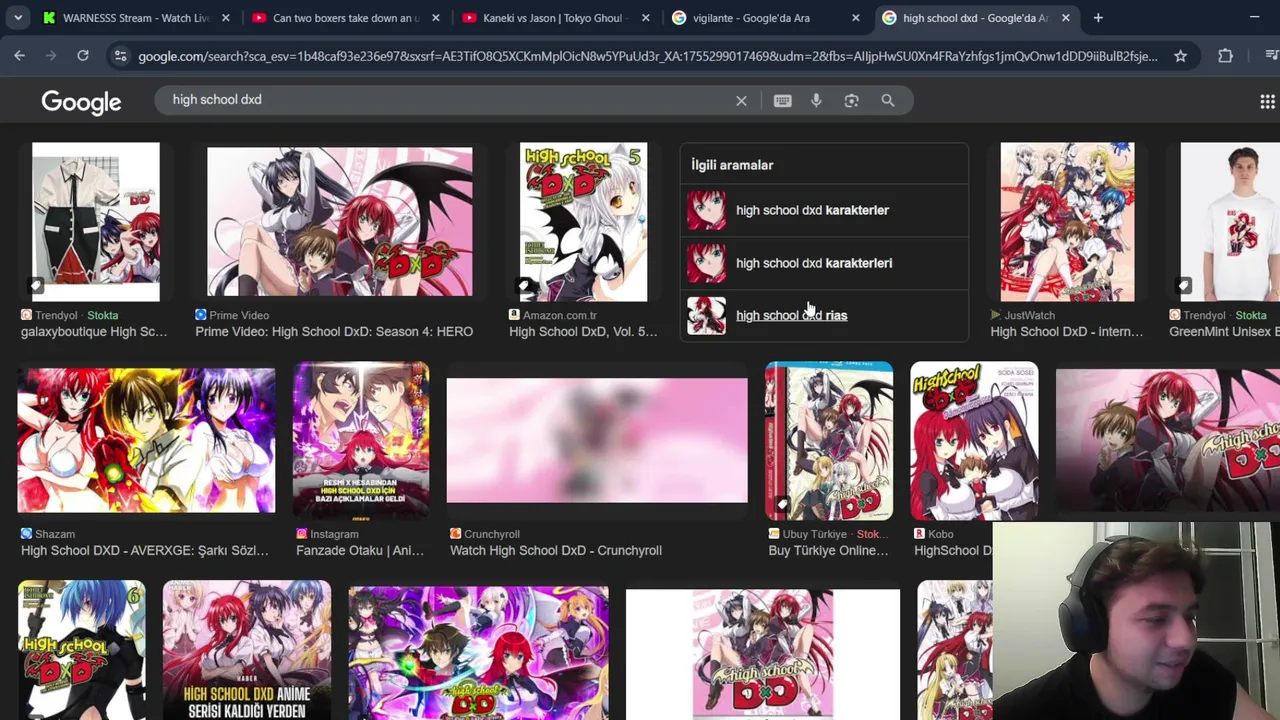Open the on-screen keyboard input tool
This screenshot has height=720, width=1280.
782,101
